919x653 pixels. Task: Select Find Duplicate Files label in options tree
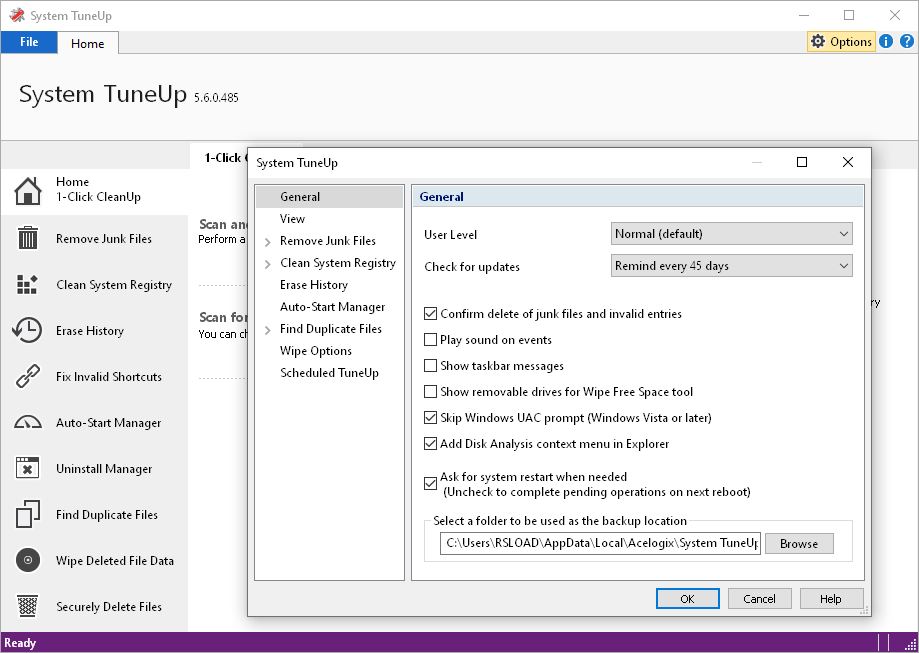pos(331,329)
